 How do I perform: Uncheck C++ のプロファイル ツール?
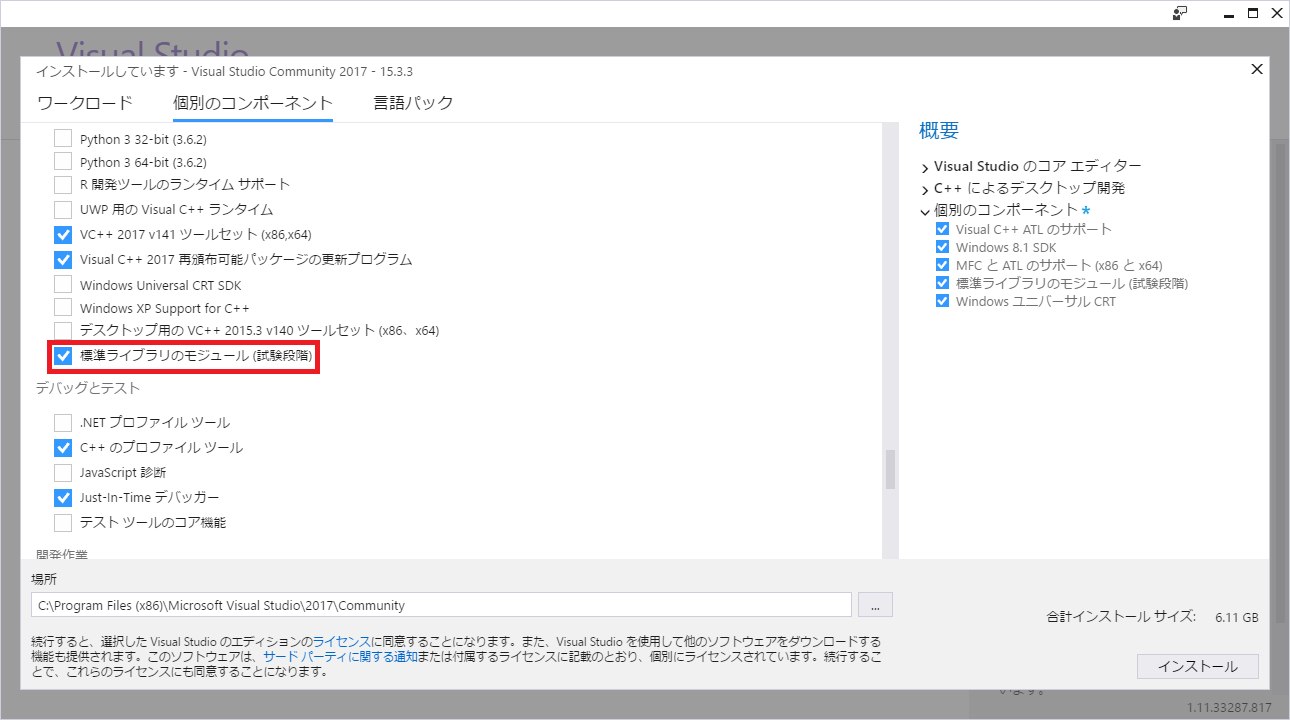tap(63, 447)
